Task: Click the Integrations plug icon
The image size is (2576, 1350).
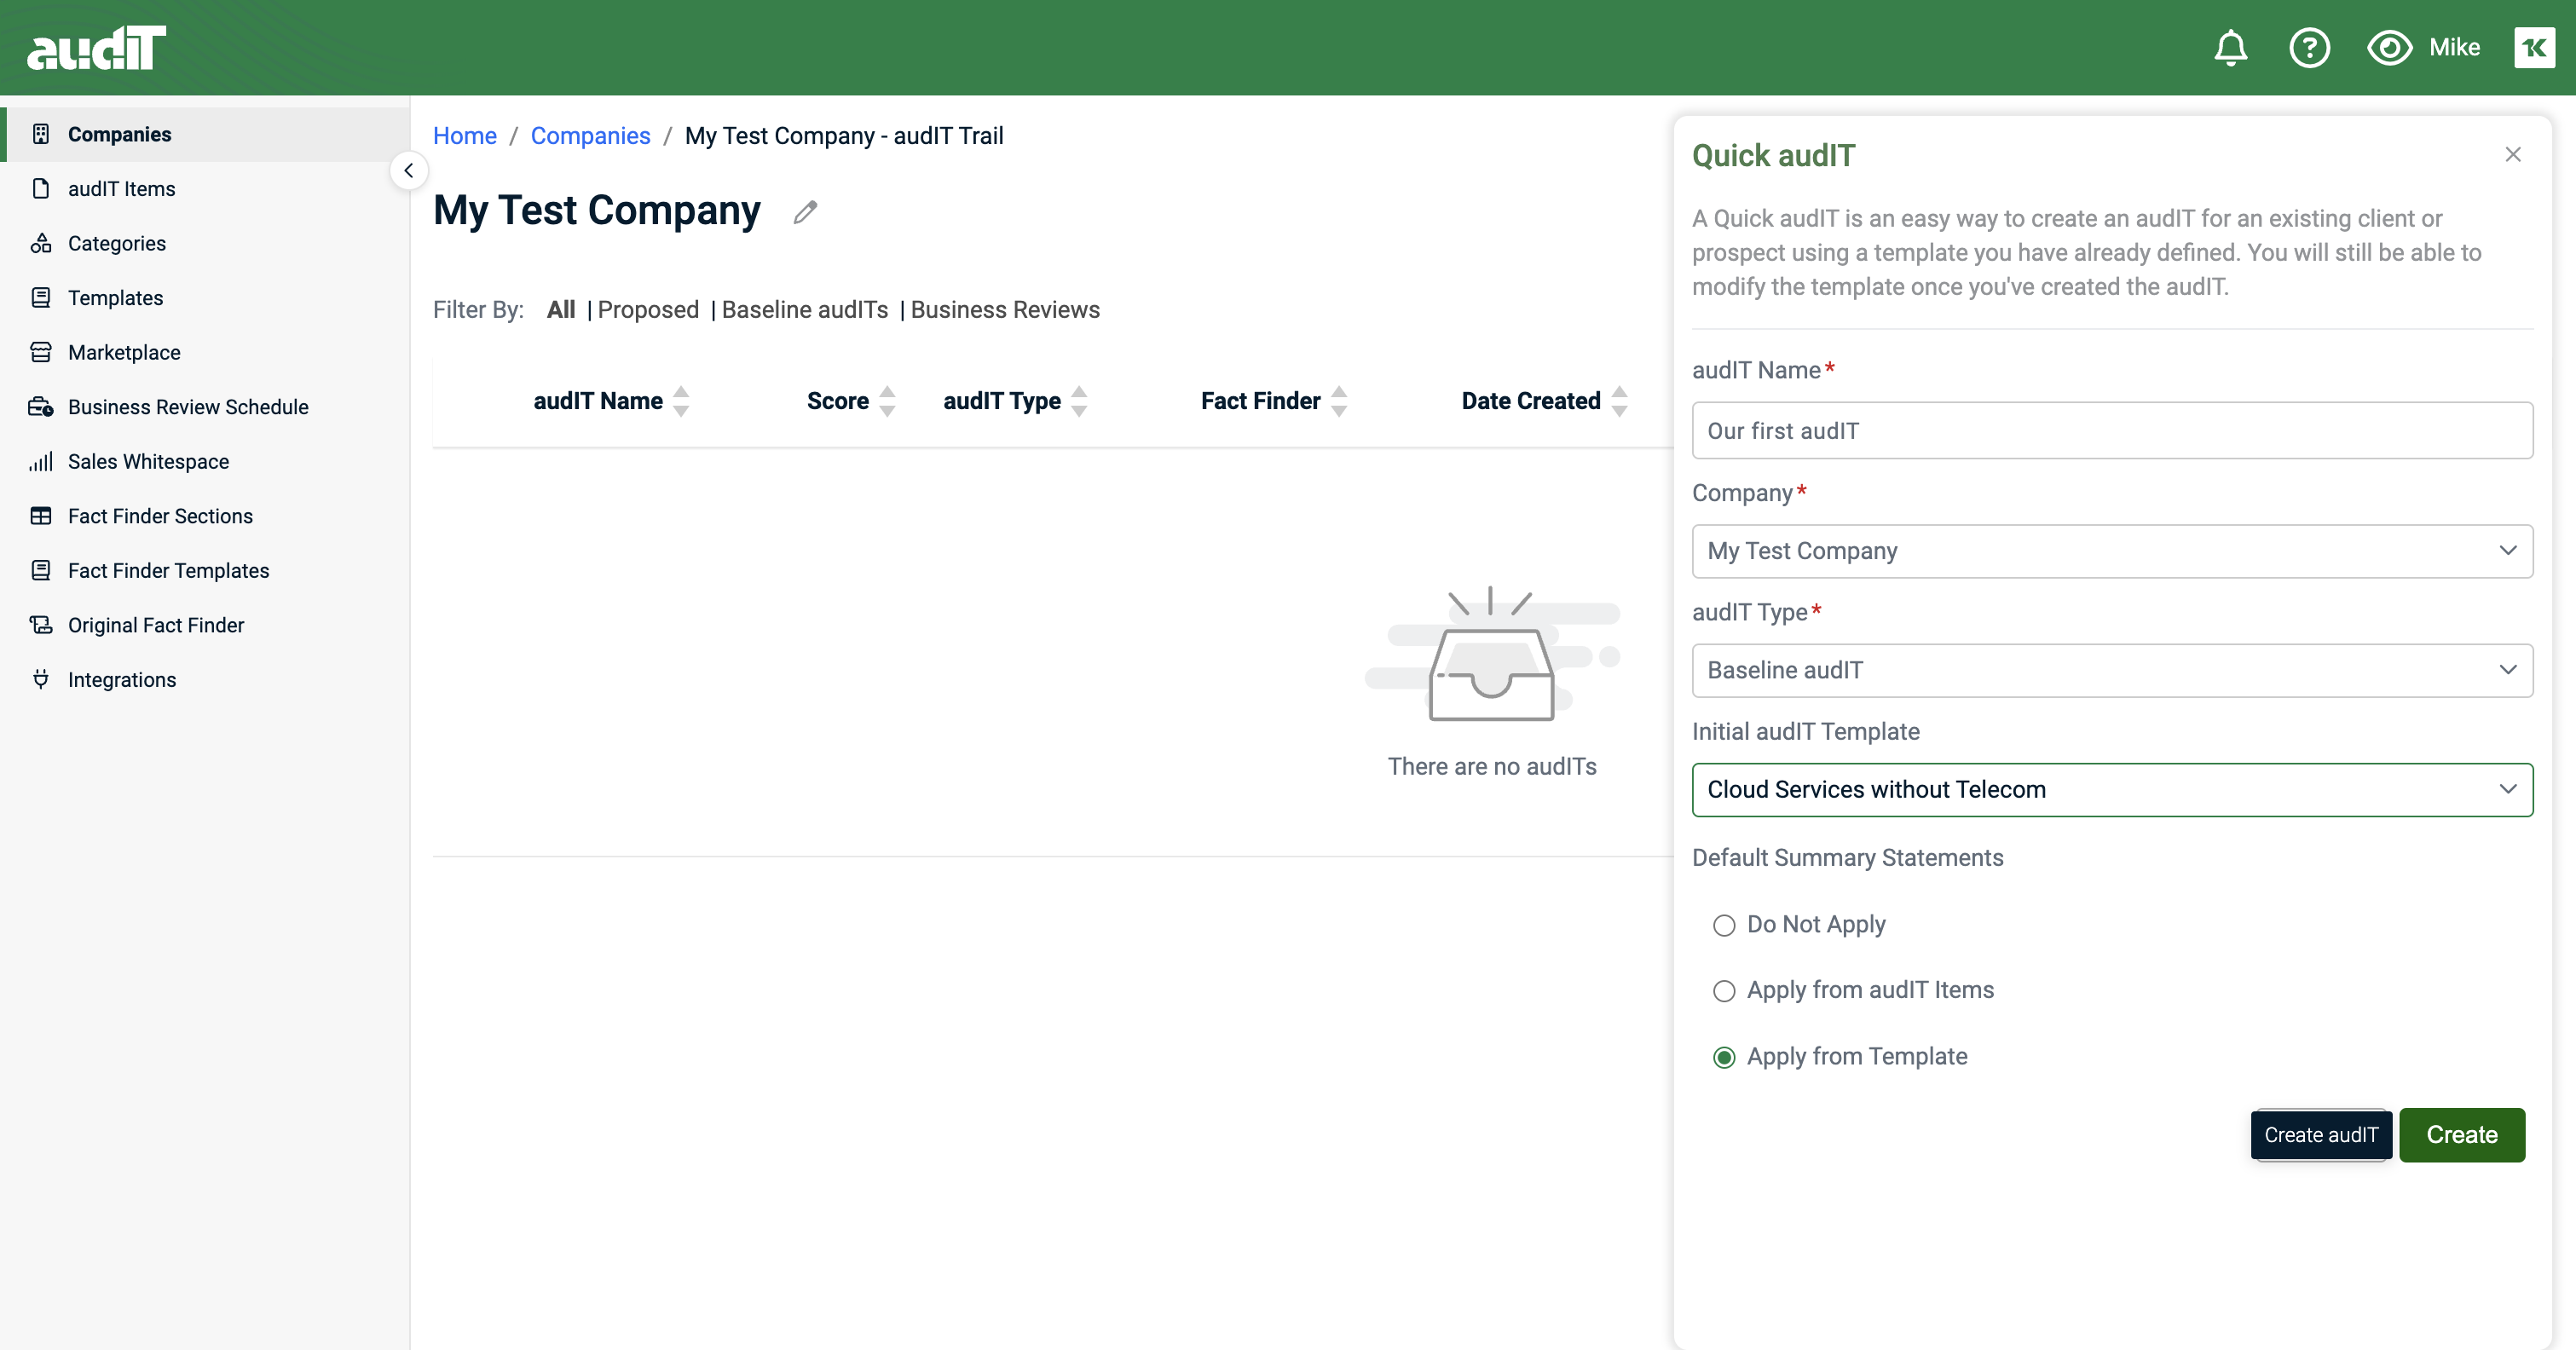Action: coord(41,680)
